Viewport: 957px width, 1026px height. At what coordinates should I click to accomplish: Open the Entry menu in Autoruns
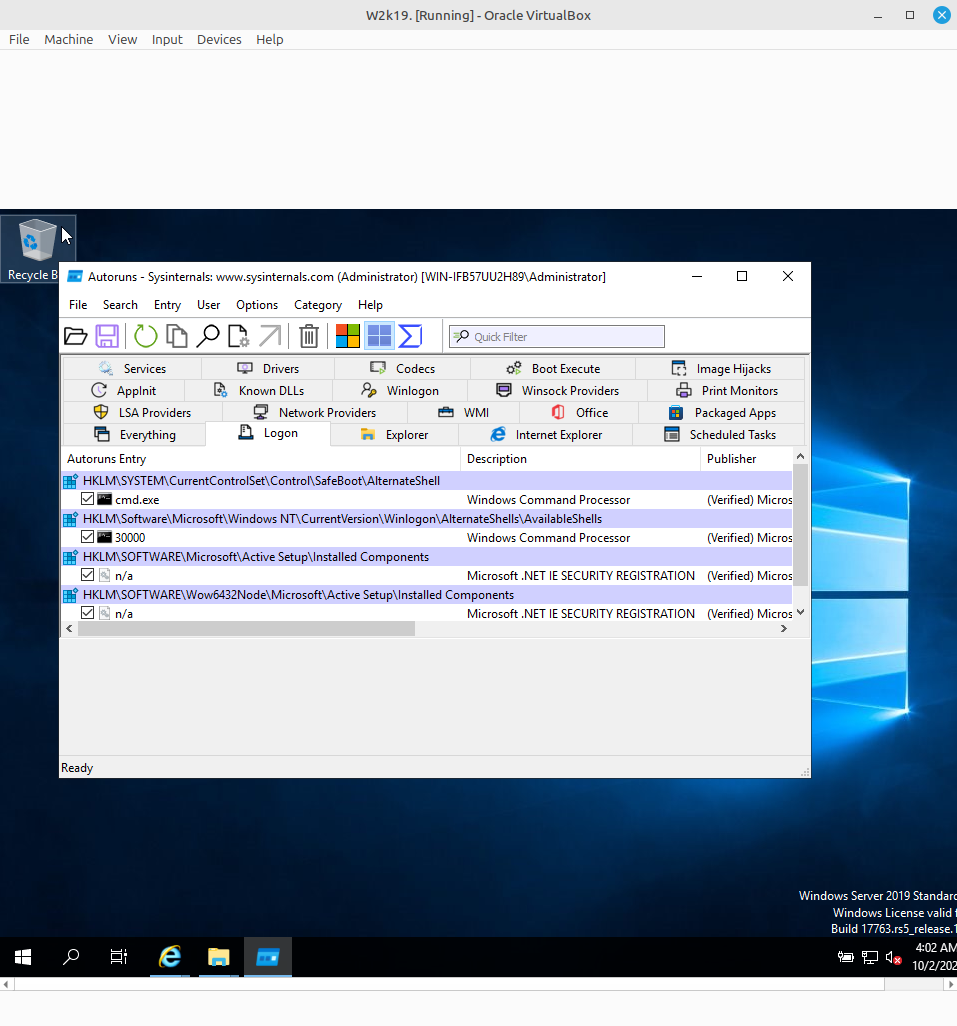pyautogui.click(x=167, y=305)
